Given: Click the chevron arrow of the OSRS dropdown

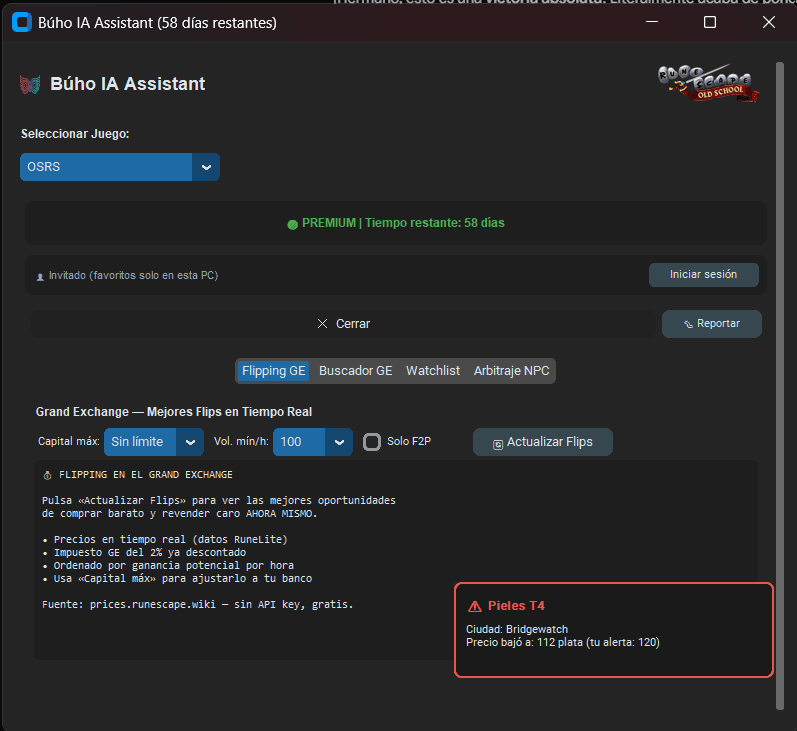Looking at the screenshot, I should (206, 167).
